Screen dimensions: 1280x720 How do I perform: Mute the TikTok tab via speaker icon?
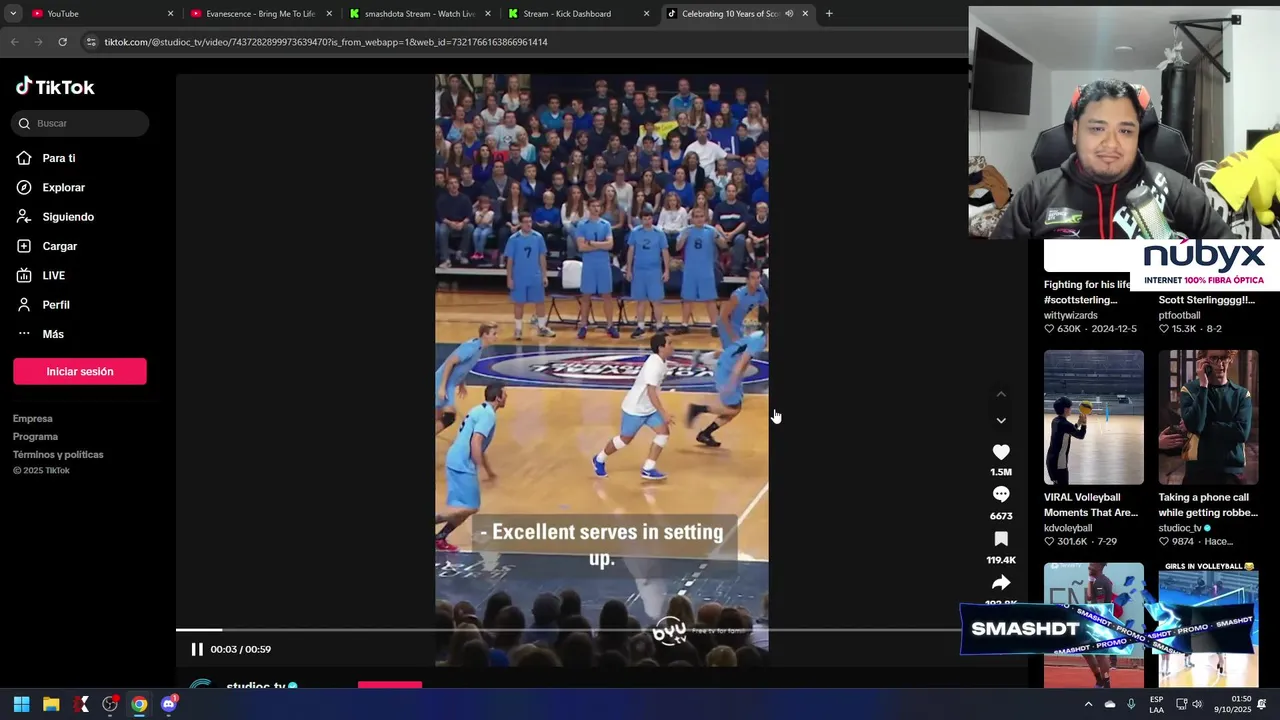pos(789,14)
